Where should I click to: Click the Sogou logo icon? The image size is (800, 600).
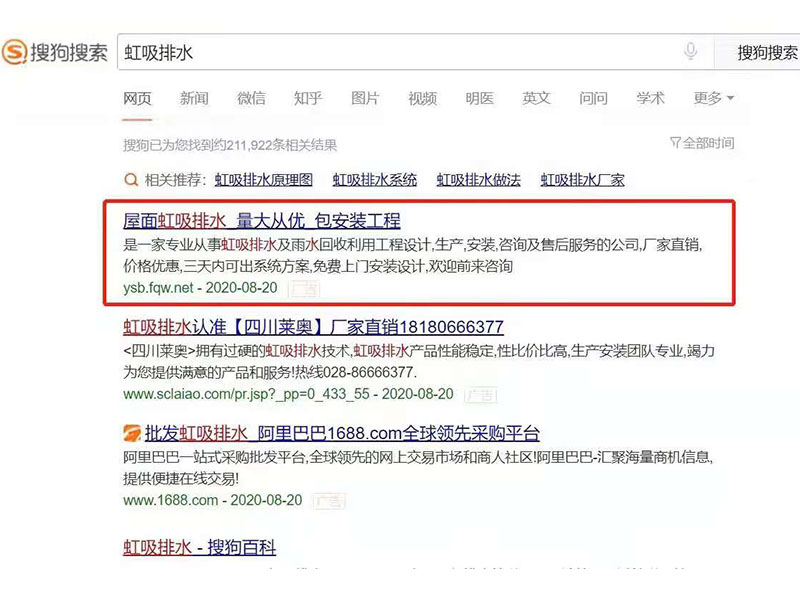(14, 52)
